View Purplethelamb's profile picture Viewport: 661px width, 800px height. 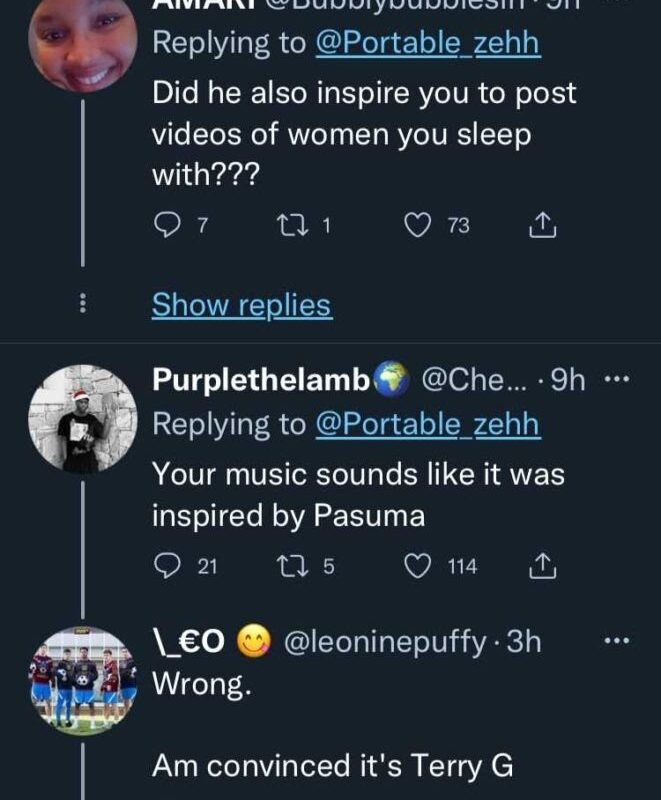pos(82,418)
